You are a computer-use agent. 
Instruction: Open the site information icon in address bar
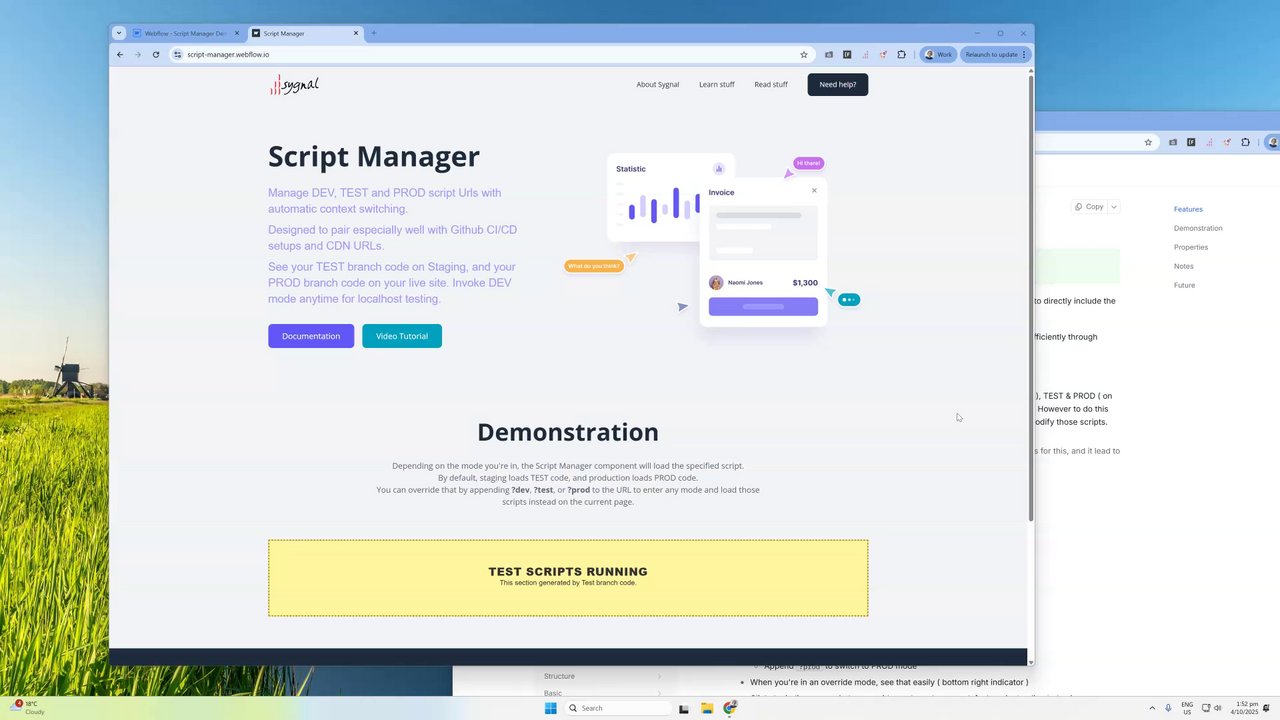click(x=178, y=54)
